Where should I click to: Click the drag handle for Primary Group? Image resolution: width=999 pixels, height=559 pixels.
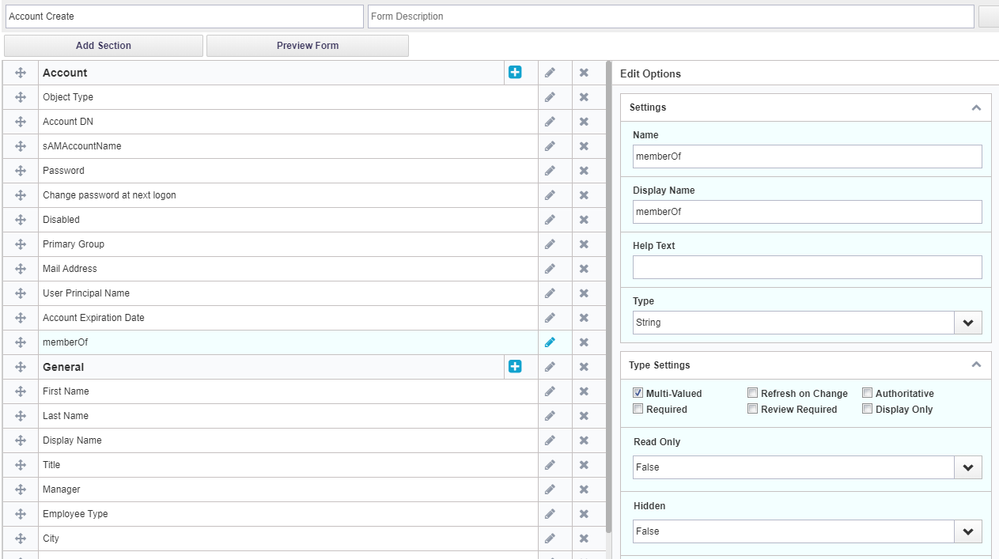[x=20, y=244]
